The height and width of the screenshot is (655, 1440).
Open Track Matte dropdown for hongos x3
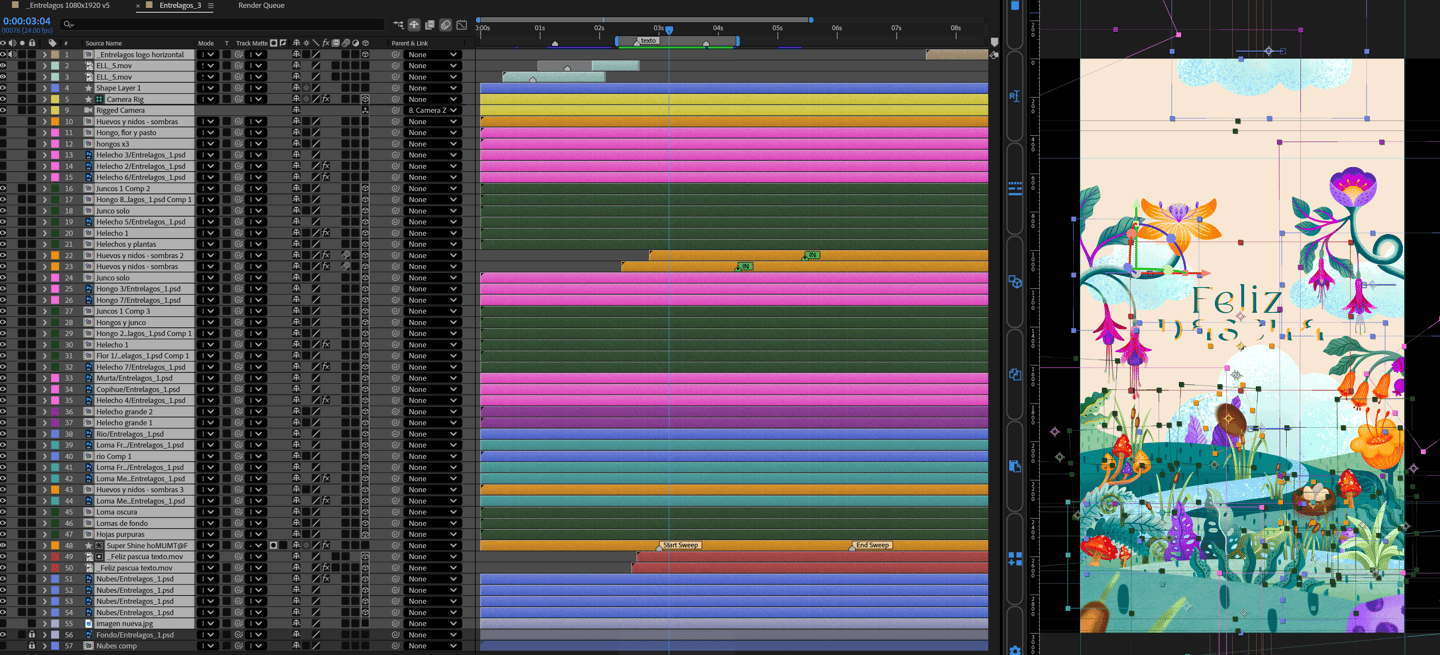click(256, 143)
